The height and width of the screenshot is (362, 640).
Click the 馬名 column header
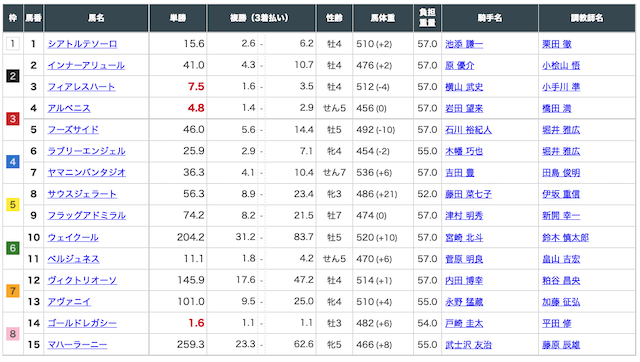96,18
